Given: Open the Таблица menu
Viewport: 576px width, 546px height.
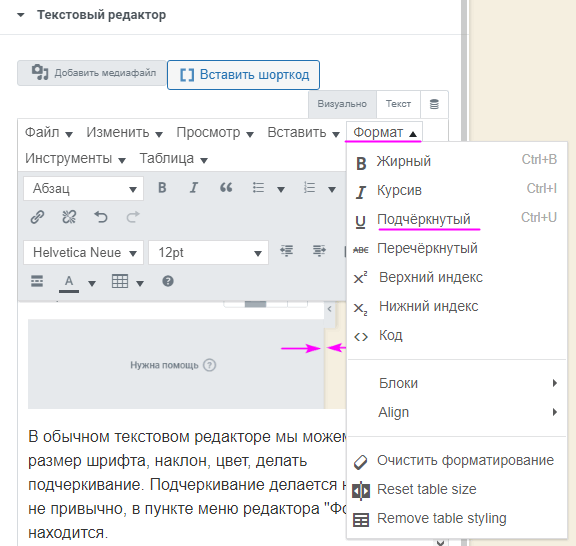Looking at the screenshot, I should pyautogui.click(x=174, y=158).
